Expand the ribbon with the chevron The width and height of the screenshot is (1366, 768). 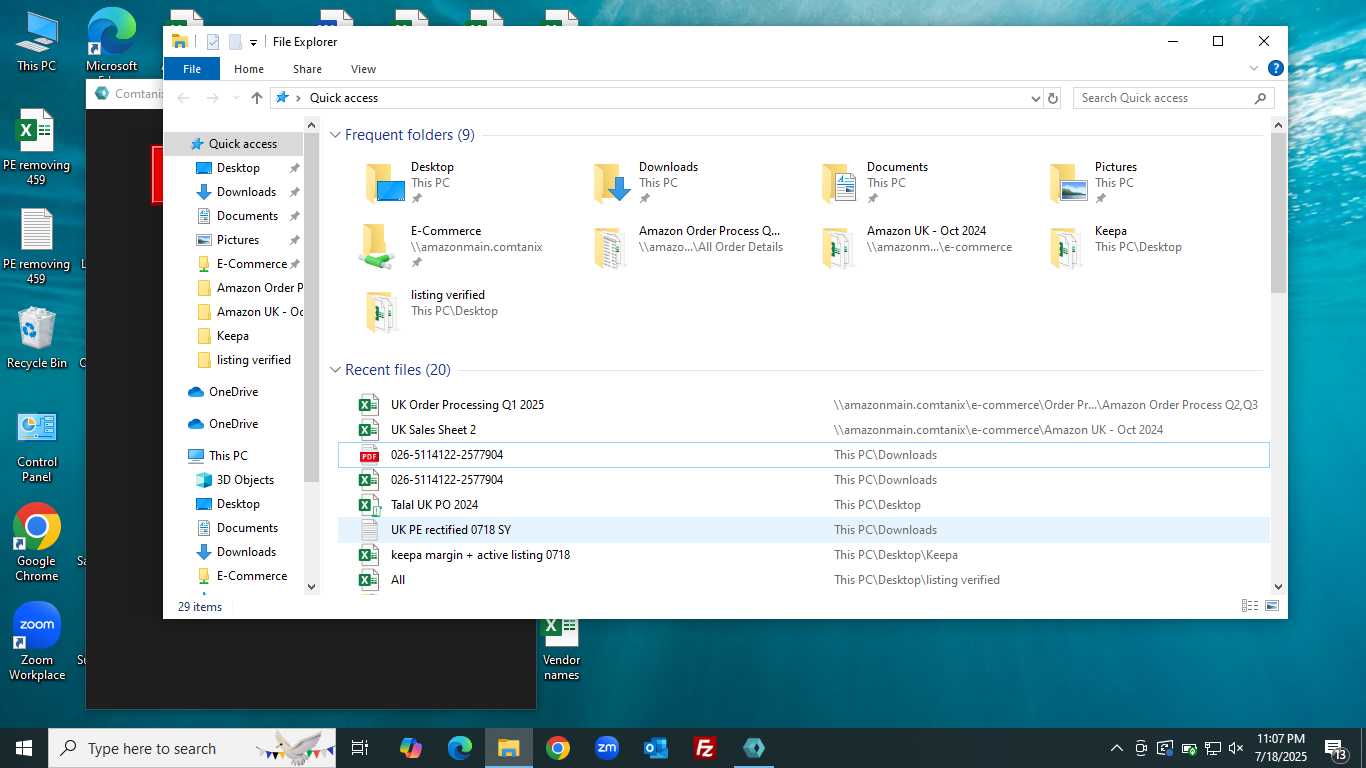click(x=1254, y=69)
